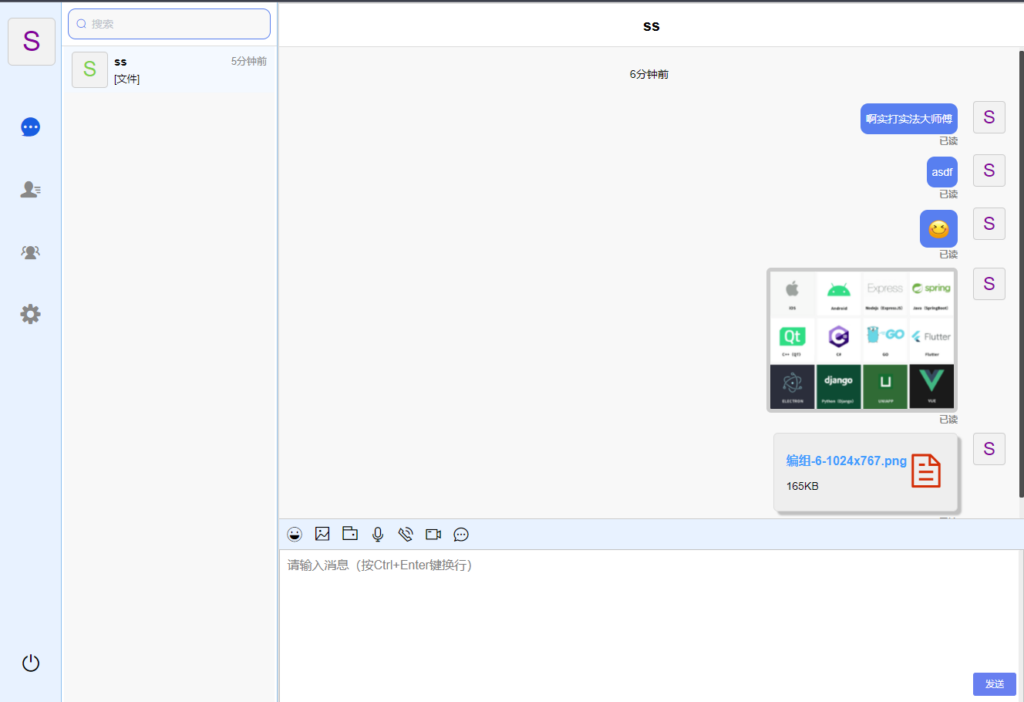1024x702 pixels.
Task: Click 已读 status under the asdf message
Action: (948, 195)
